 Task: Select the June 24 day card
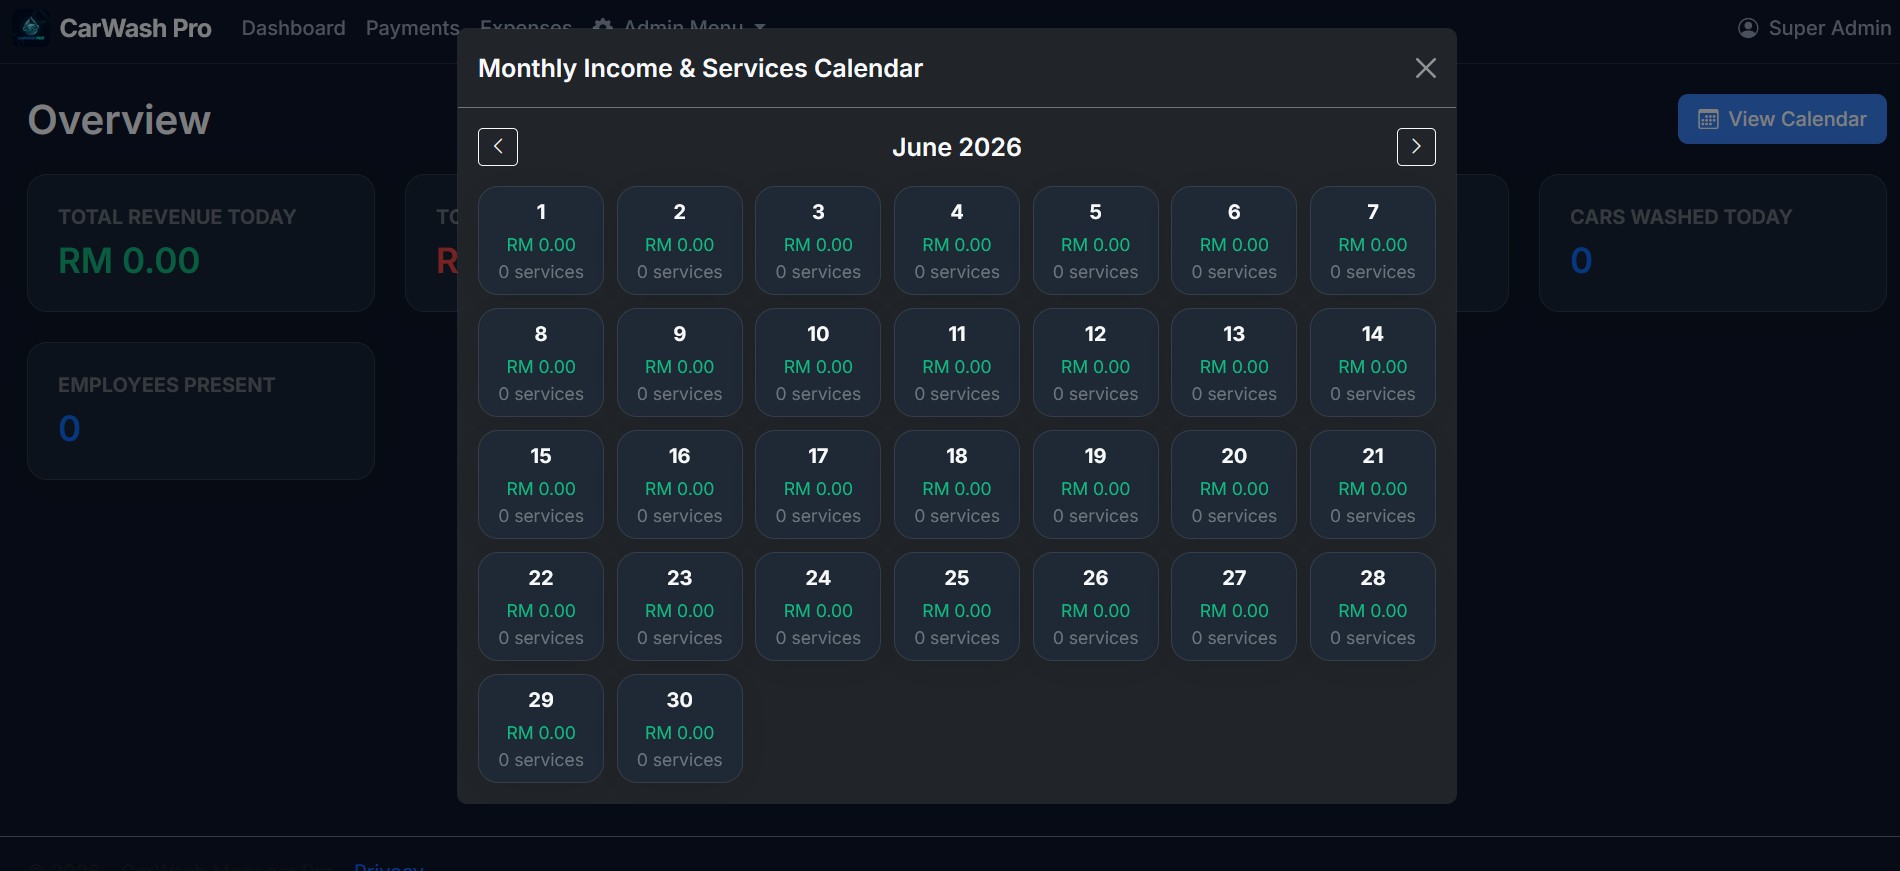point(818,606)
